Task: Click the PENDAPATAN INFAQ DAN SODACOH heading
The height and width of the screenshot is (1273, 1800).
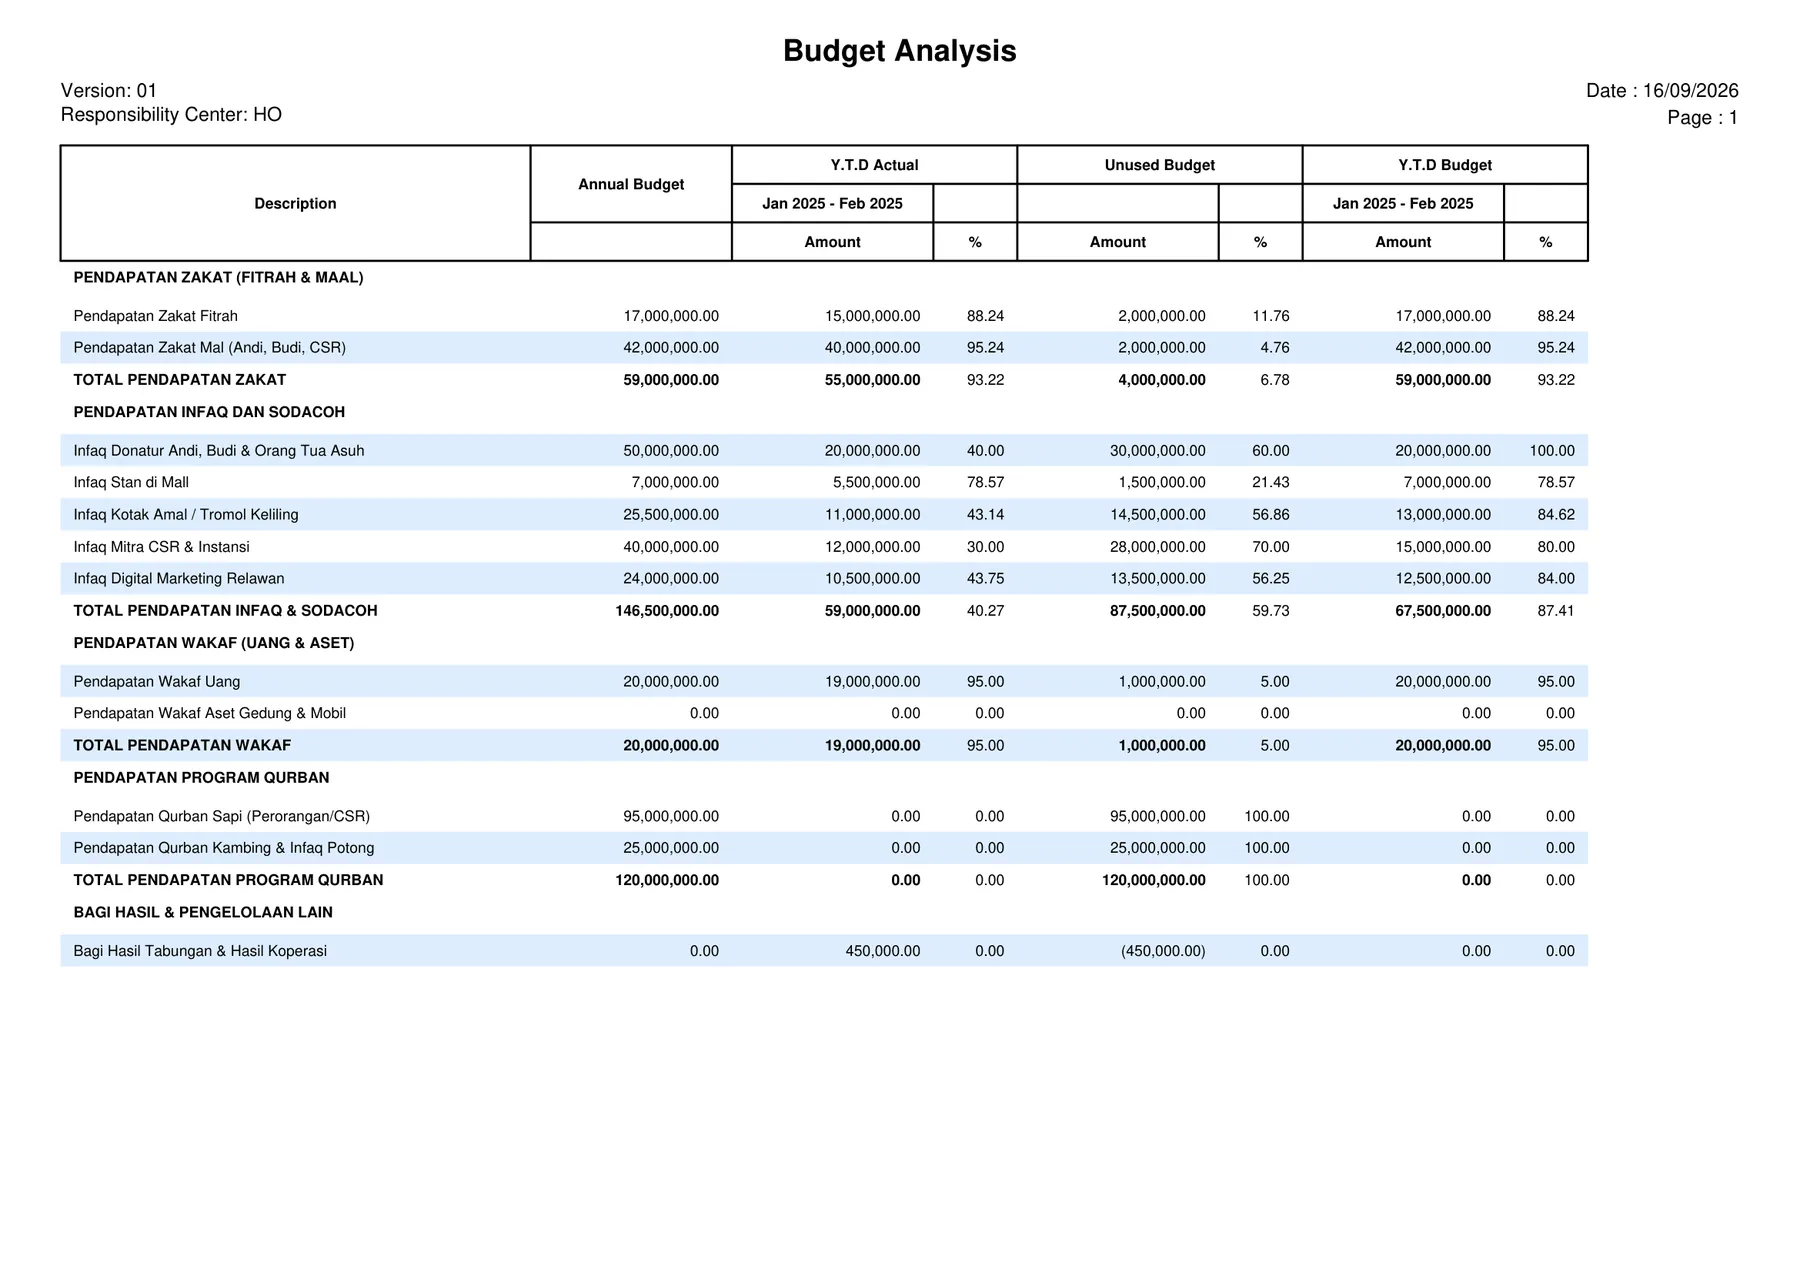Action: click(209, 412)
